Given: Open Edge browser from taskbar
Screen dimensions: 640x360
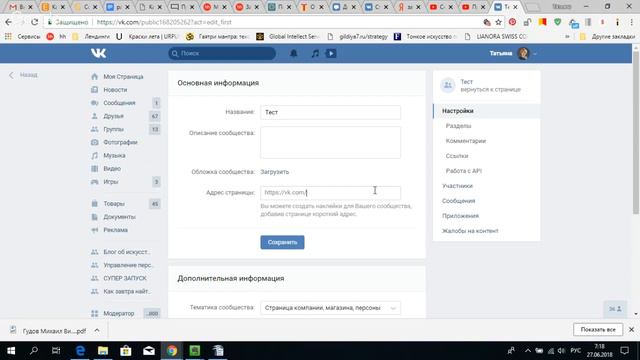Looking at the screenshot, I should point(80,351).
